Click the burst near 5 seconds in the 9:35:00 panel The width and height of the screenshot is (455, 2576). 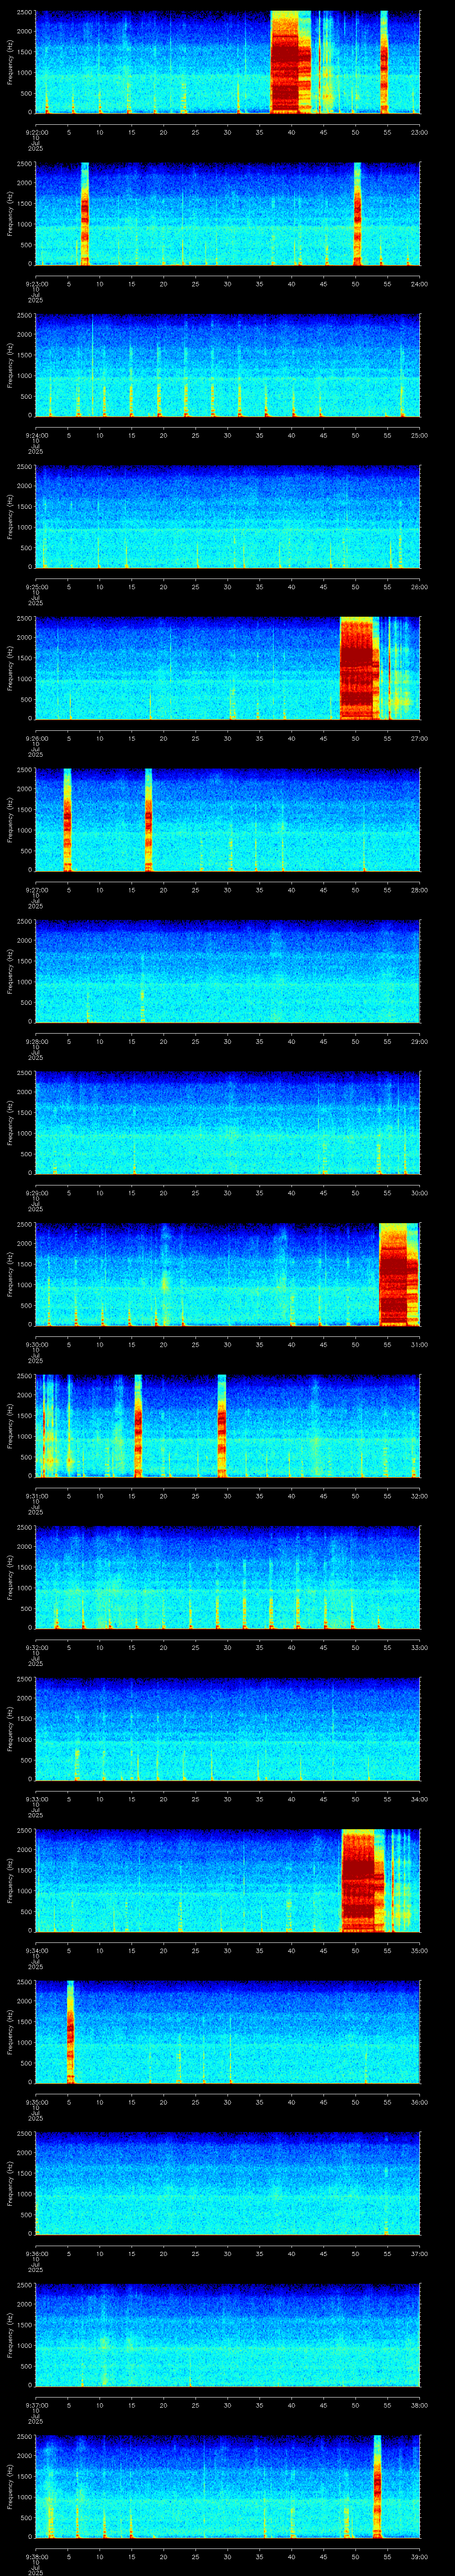[x=70, y=2032]
